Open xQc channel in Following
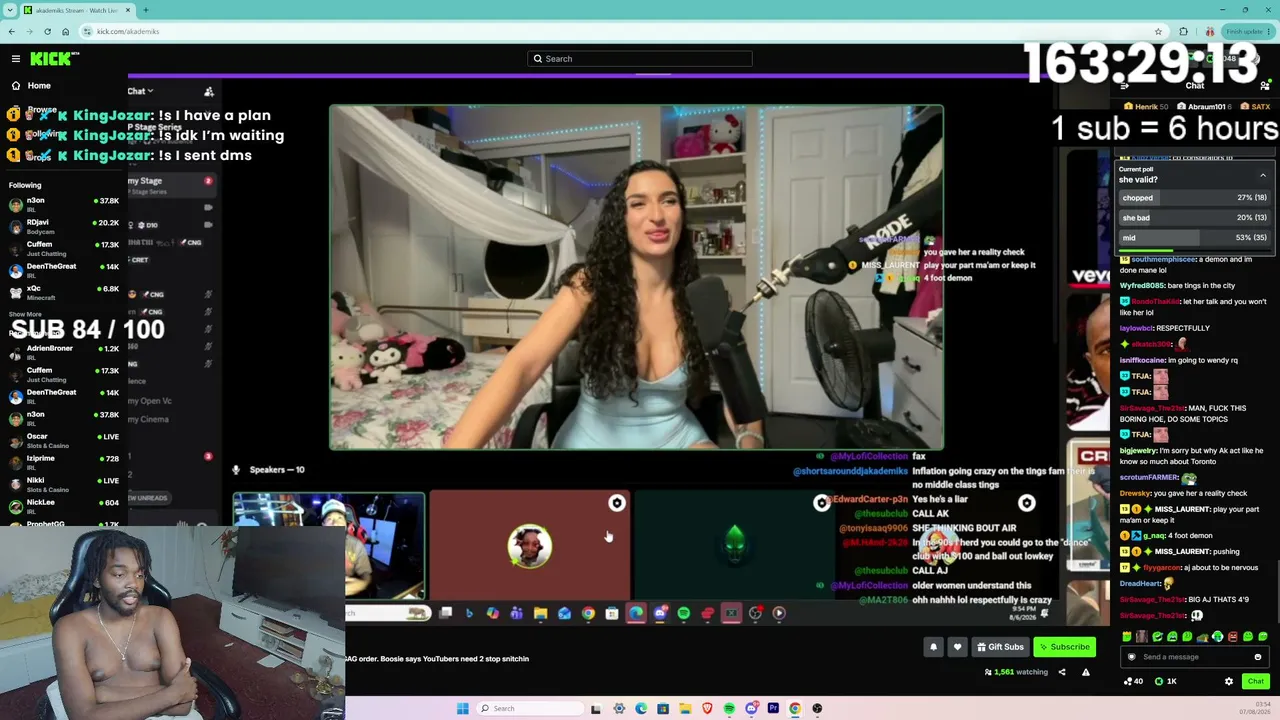1280x720 pixels. point(63,293)
